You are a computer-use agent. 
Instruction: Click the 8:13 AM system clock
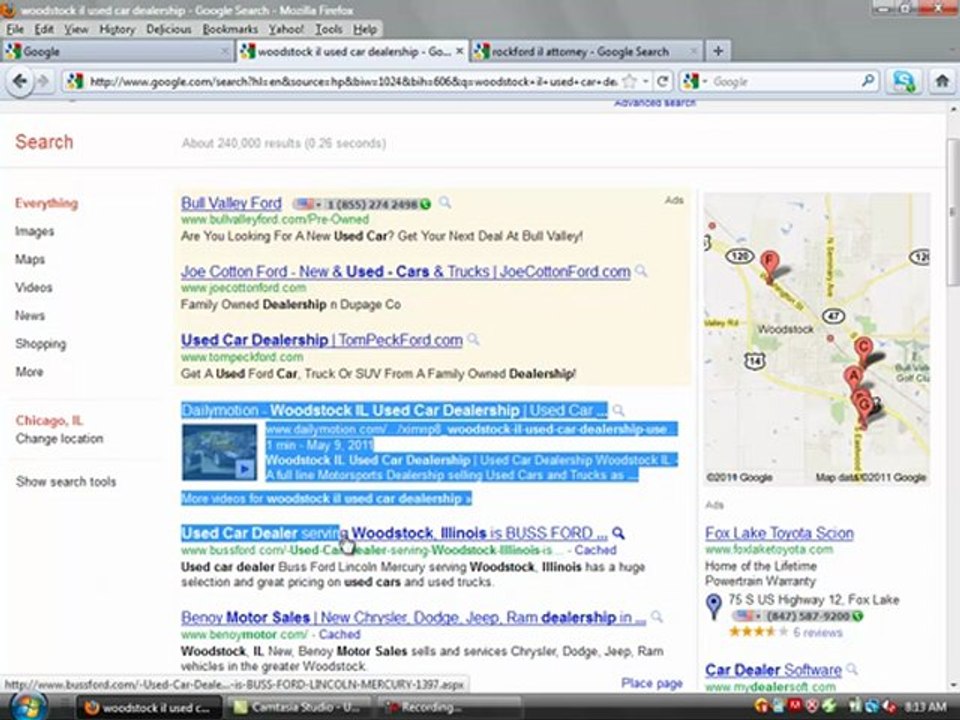pyautogui.click(x=924, y=707)
